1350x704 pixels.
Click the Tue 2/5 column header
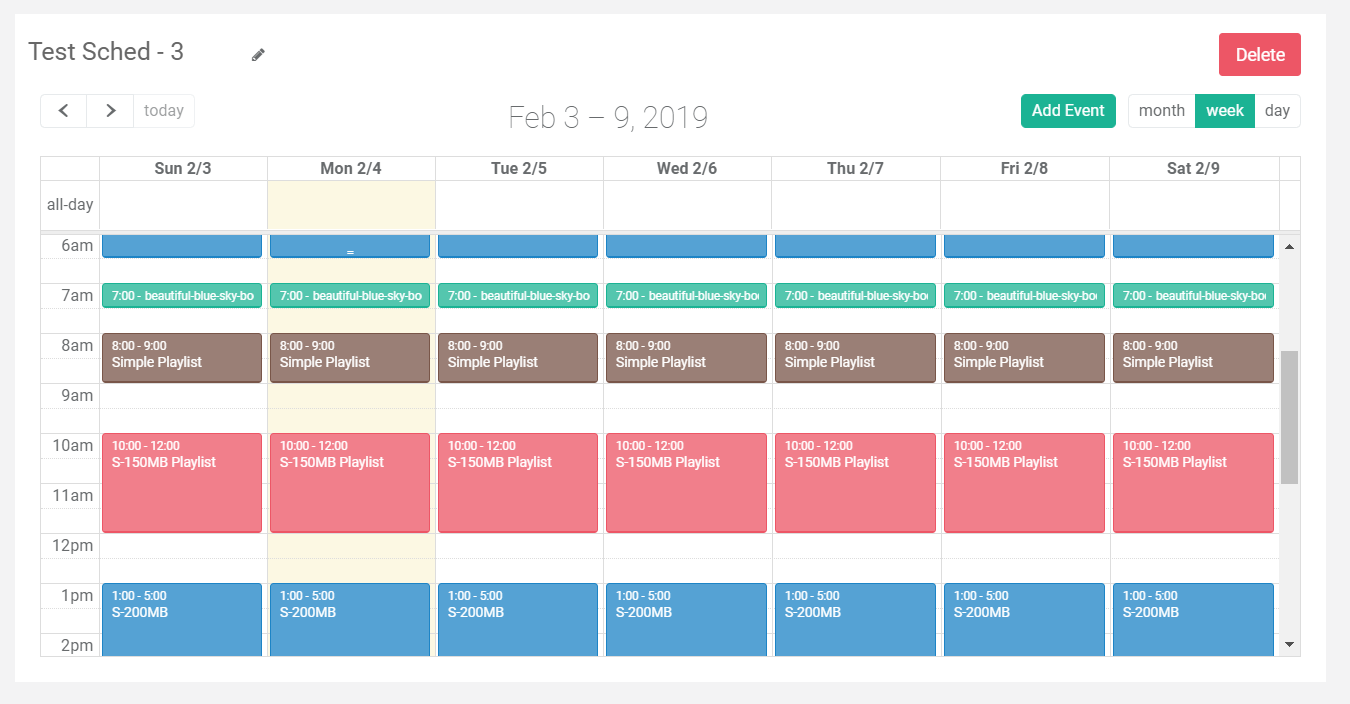[517, 167]
